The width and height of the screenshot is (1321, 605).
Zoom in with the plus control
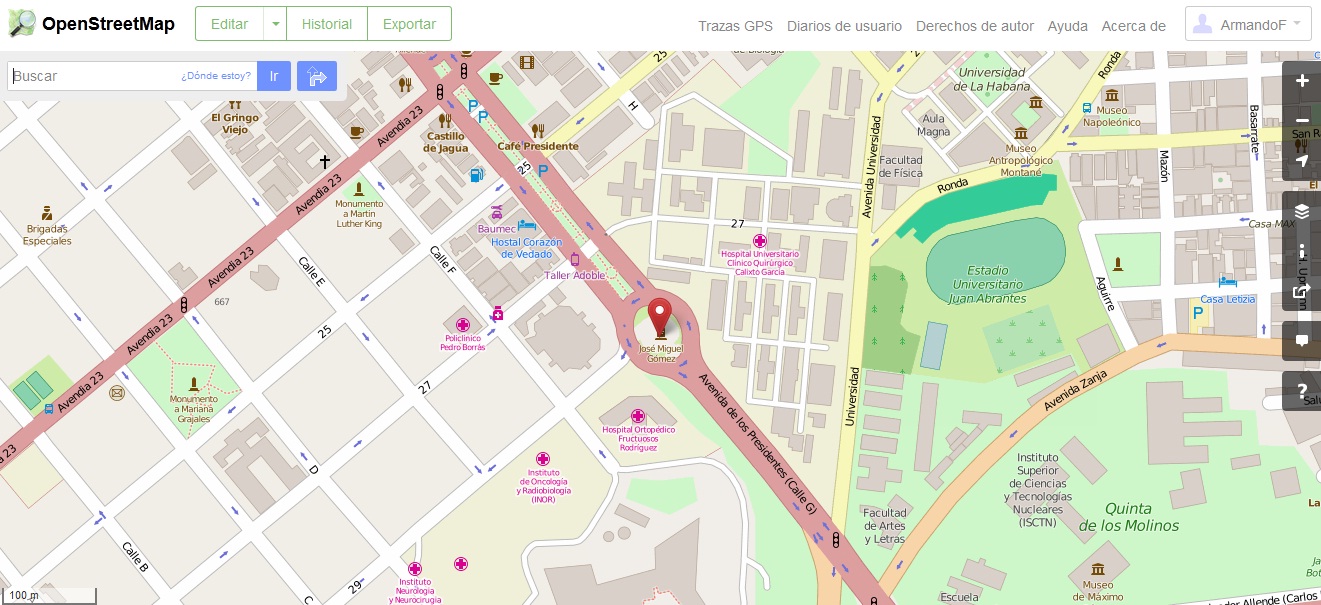pyautogui.click(x=1302, y=81)
